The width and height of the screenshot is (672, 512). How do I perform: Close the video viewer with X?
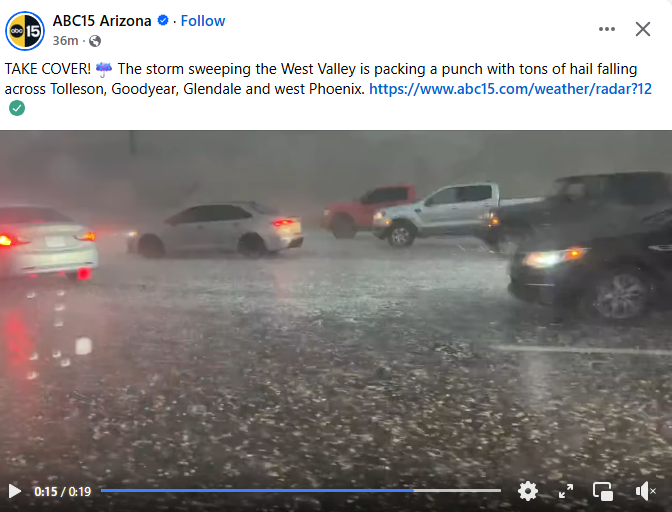click(x=643, y=29)
